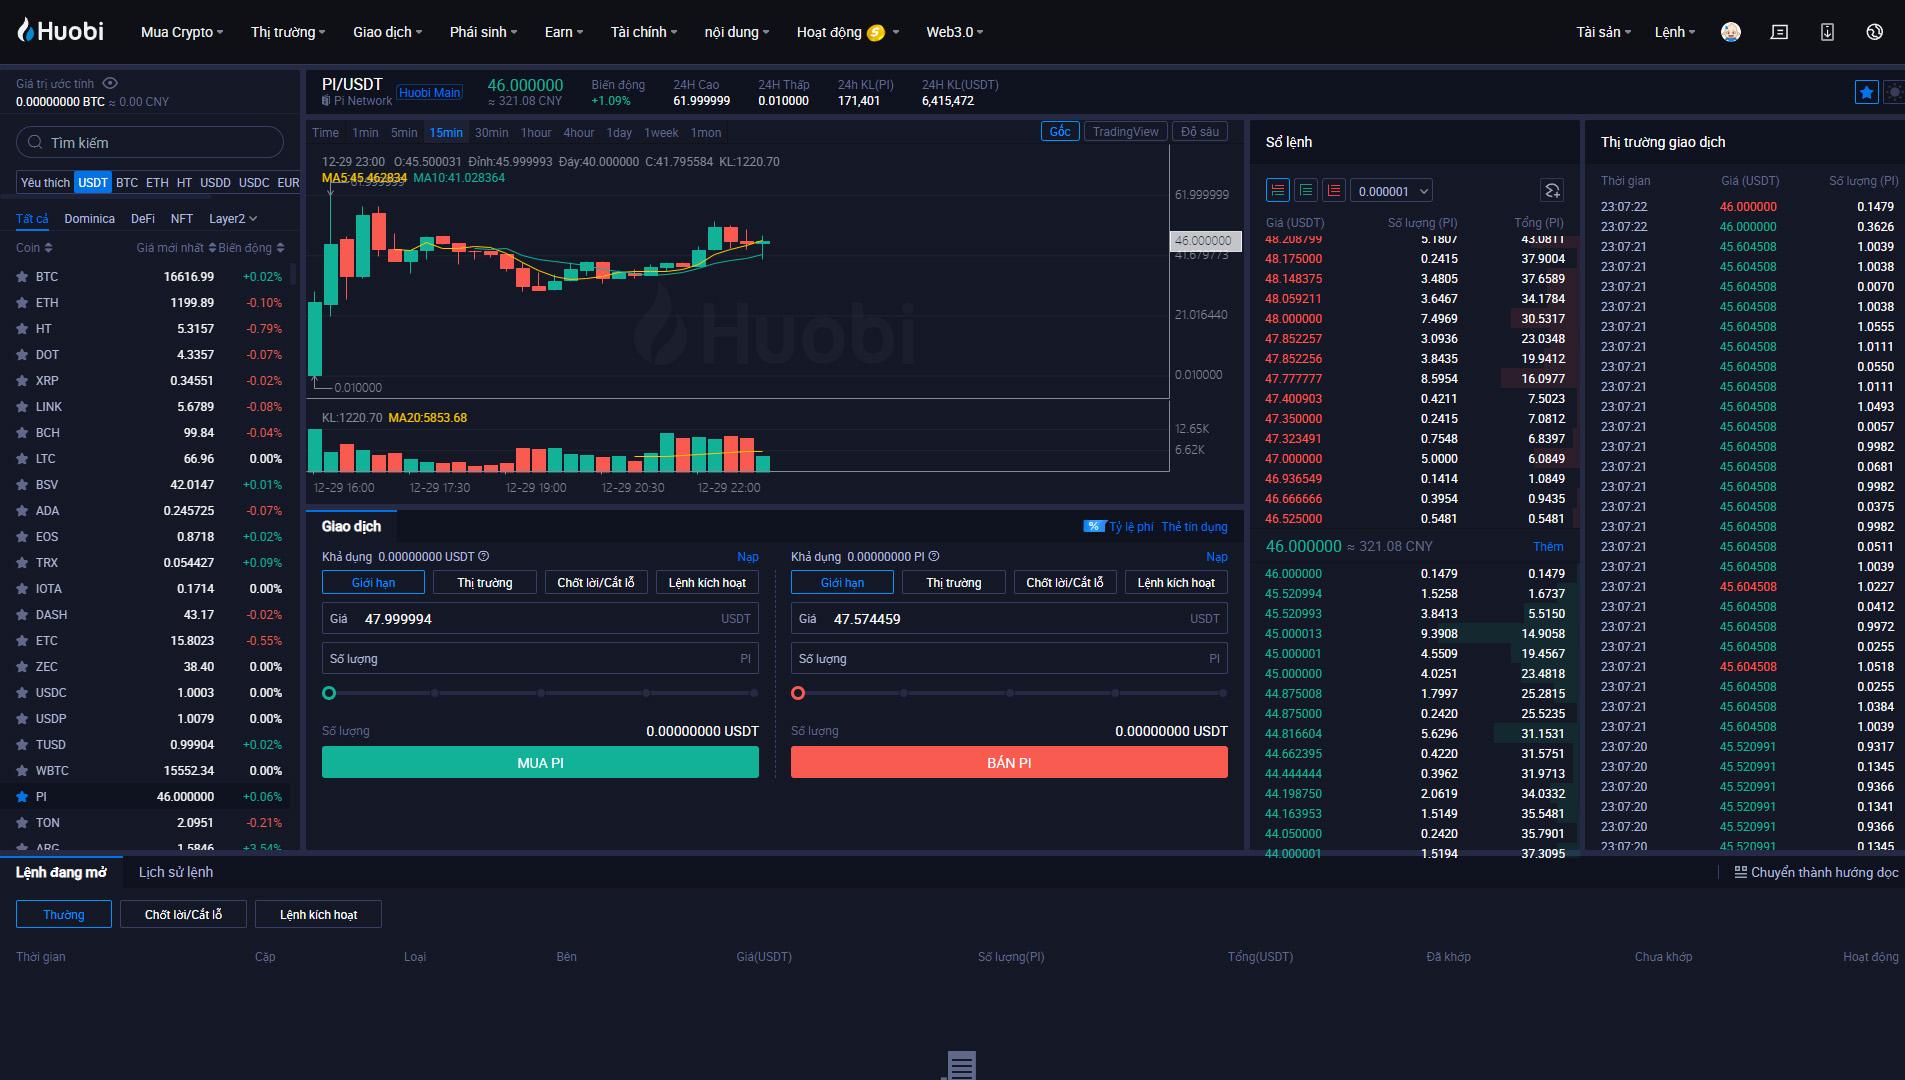Open Yêu thích favorites tab
This screenshot has height=1080, width=1905.
pyautogui.click(x=45, y=183)
